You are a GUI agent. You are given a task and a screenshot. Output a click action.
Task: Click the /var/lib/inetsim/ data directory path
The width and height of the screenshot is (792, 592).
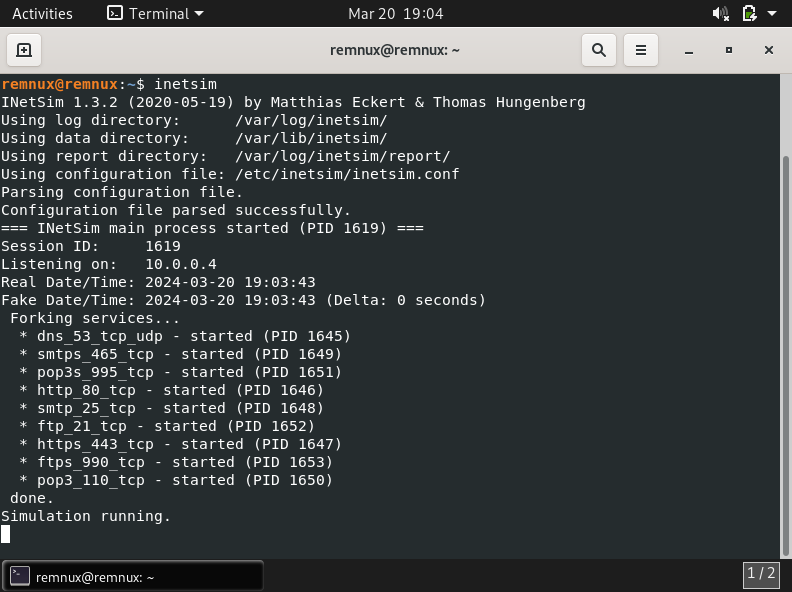click(311, 138)
